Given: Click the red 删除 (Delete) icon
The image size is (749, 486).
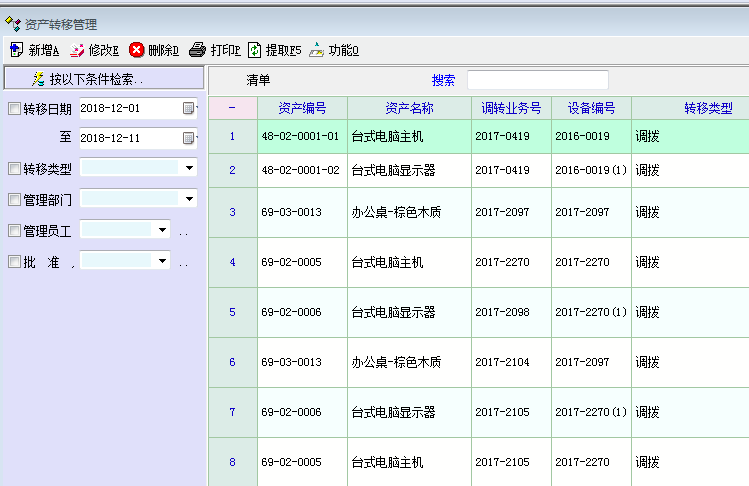Looking at the screenshot, I should (x=137, y=50).
